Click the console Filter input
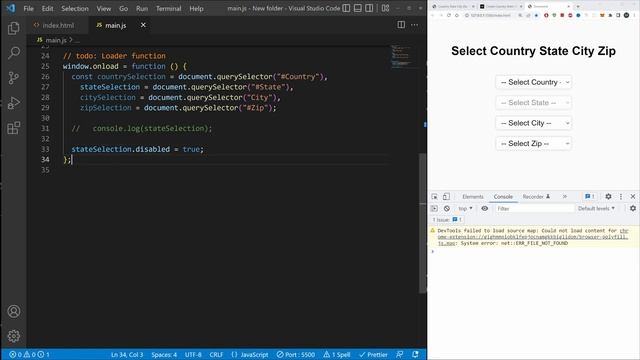This screenshot has width=640, height=360. pos(534,209)
